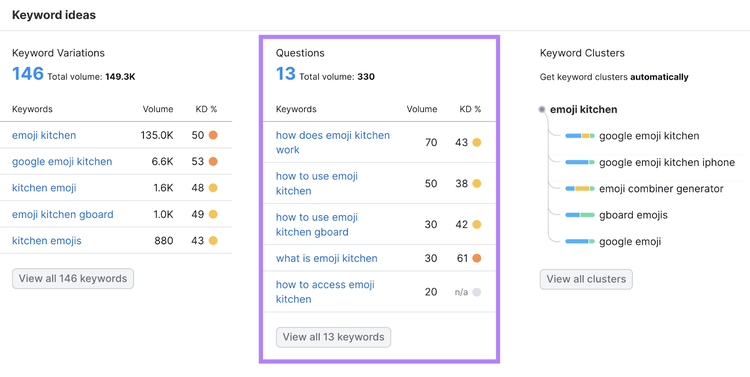Click the 135.0K volume value
Image resolution: width=750 pixels, height=377 pixels.
point(157,135)
